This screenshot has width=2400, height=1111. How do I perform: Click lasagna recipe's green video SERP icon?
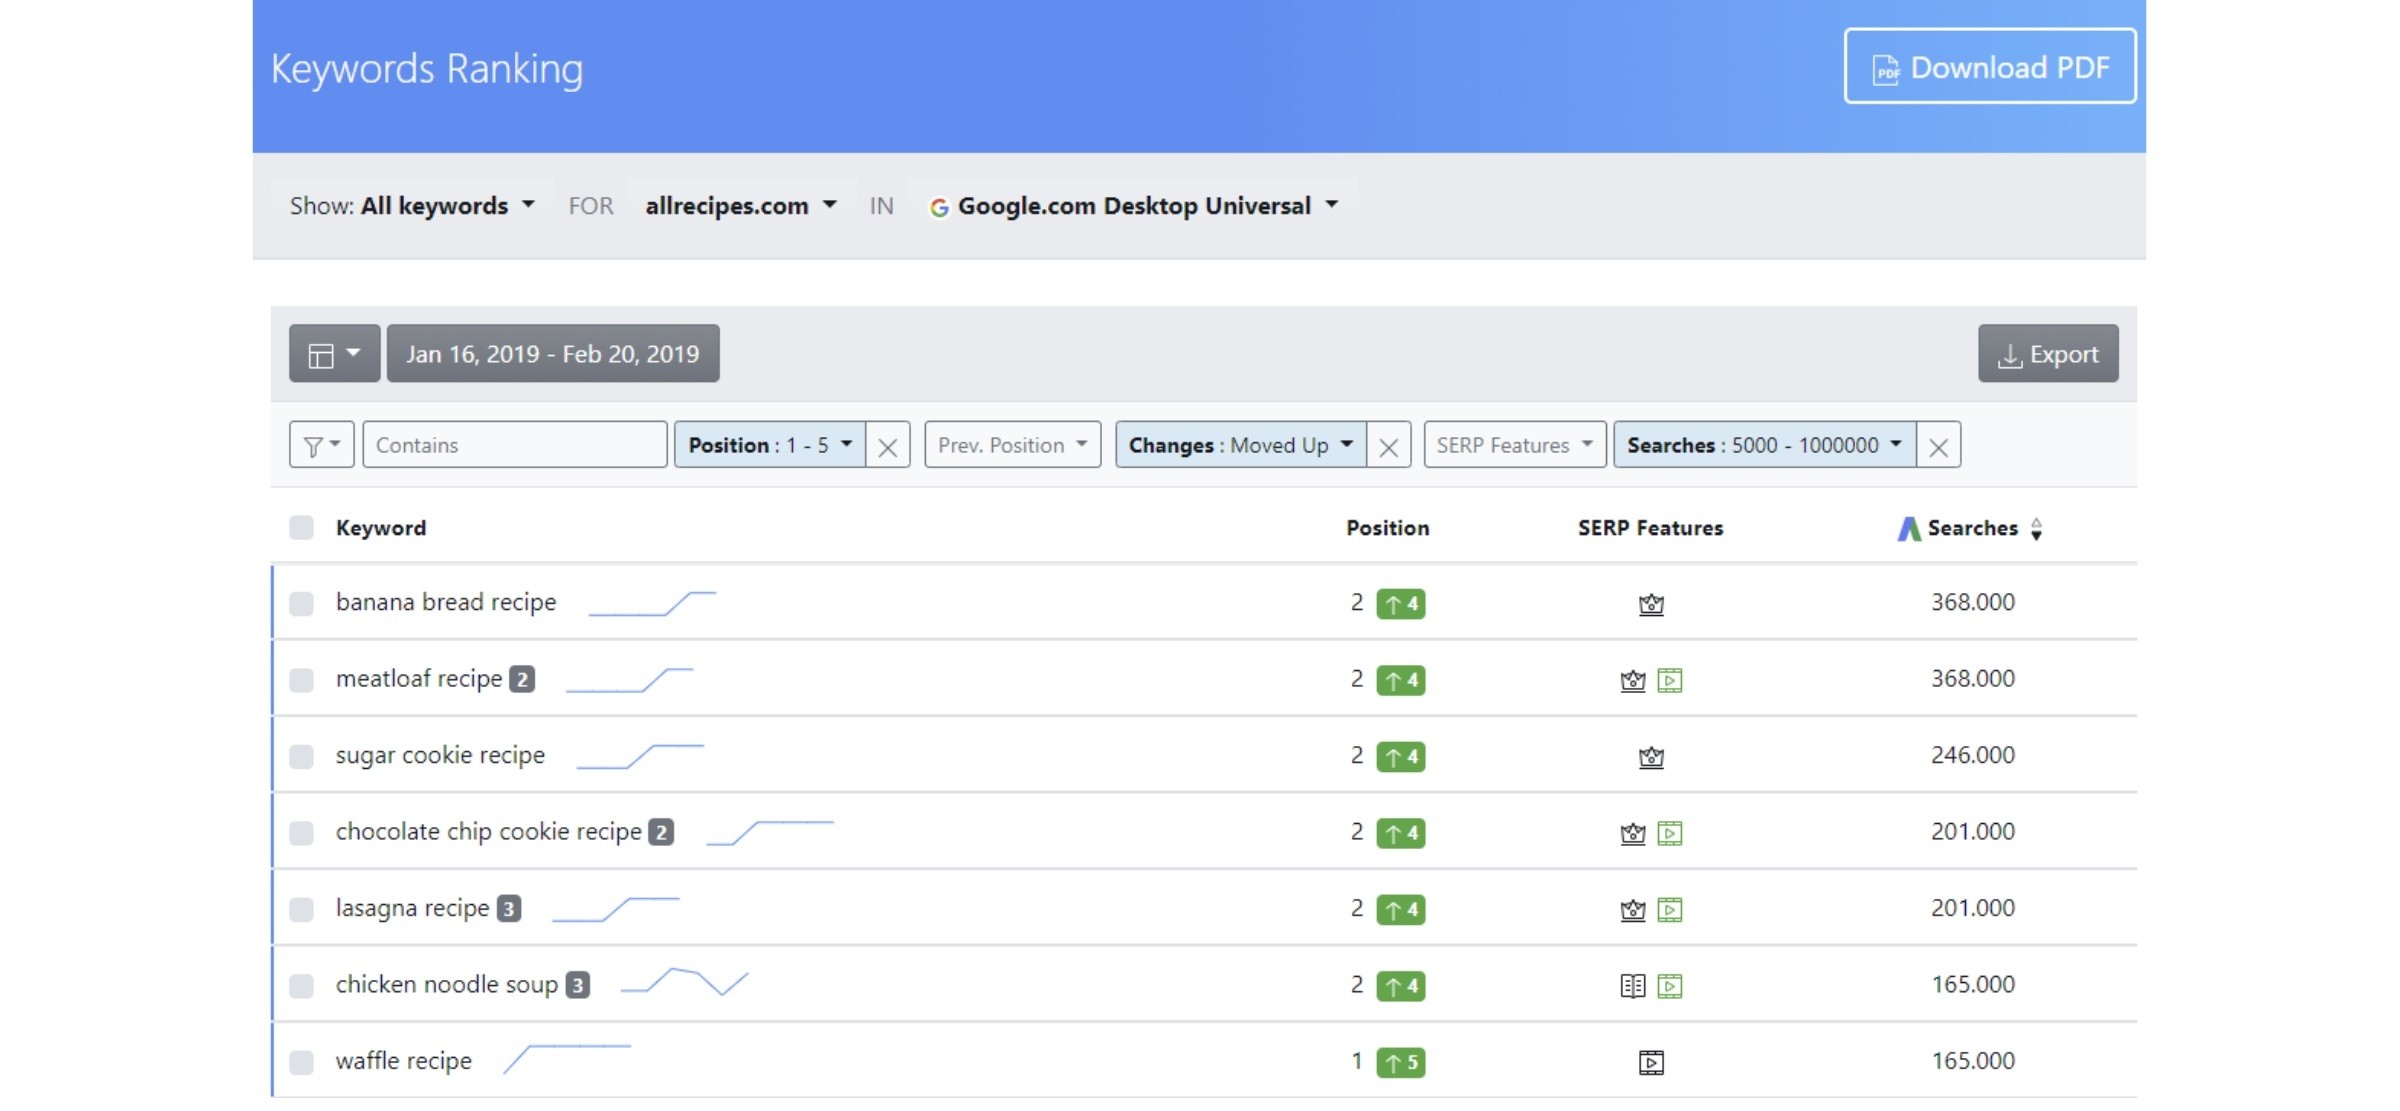pos(1670,910)
